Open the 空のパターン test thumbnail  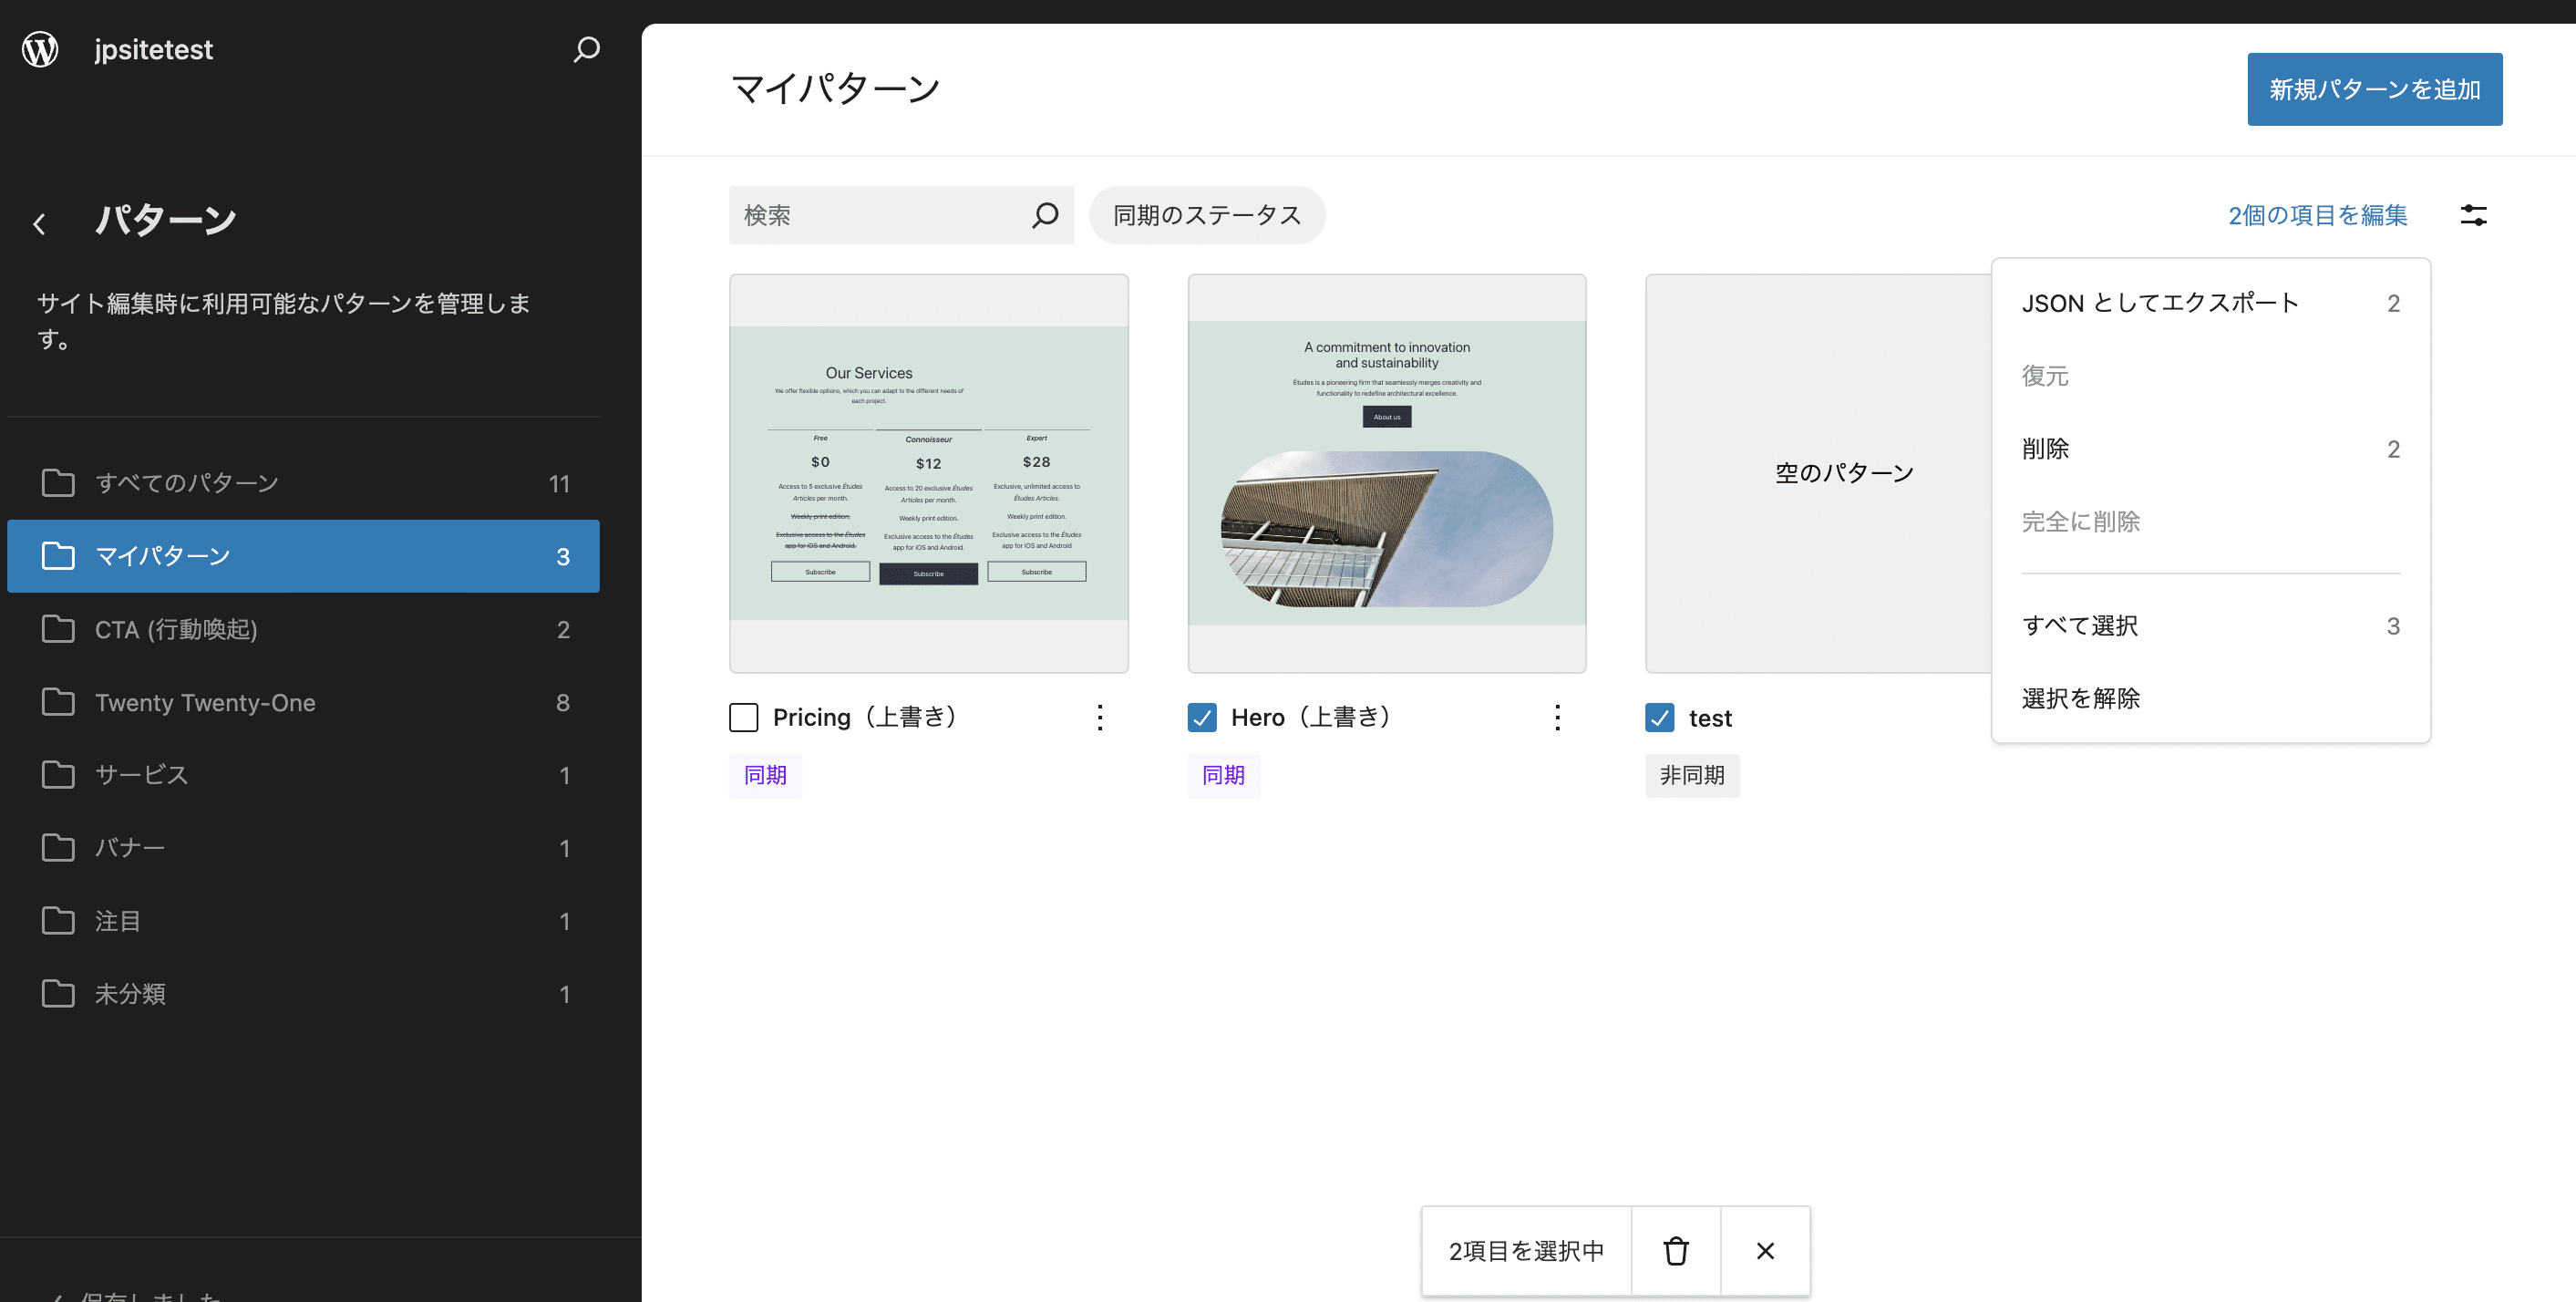[1818, 473]
